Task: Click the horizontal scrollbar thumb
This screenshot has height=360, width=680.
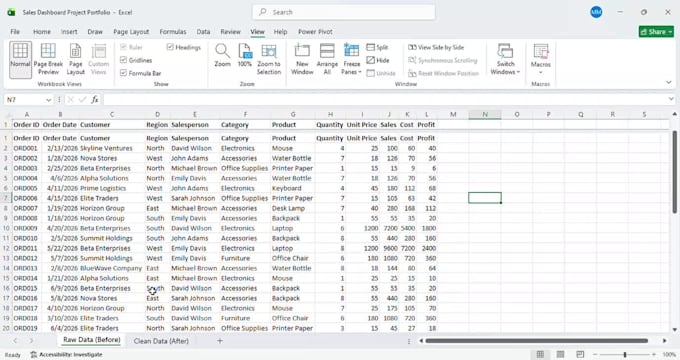Action: pyautogui.click(x=536, y=341)
